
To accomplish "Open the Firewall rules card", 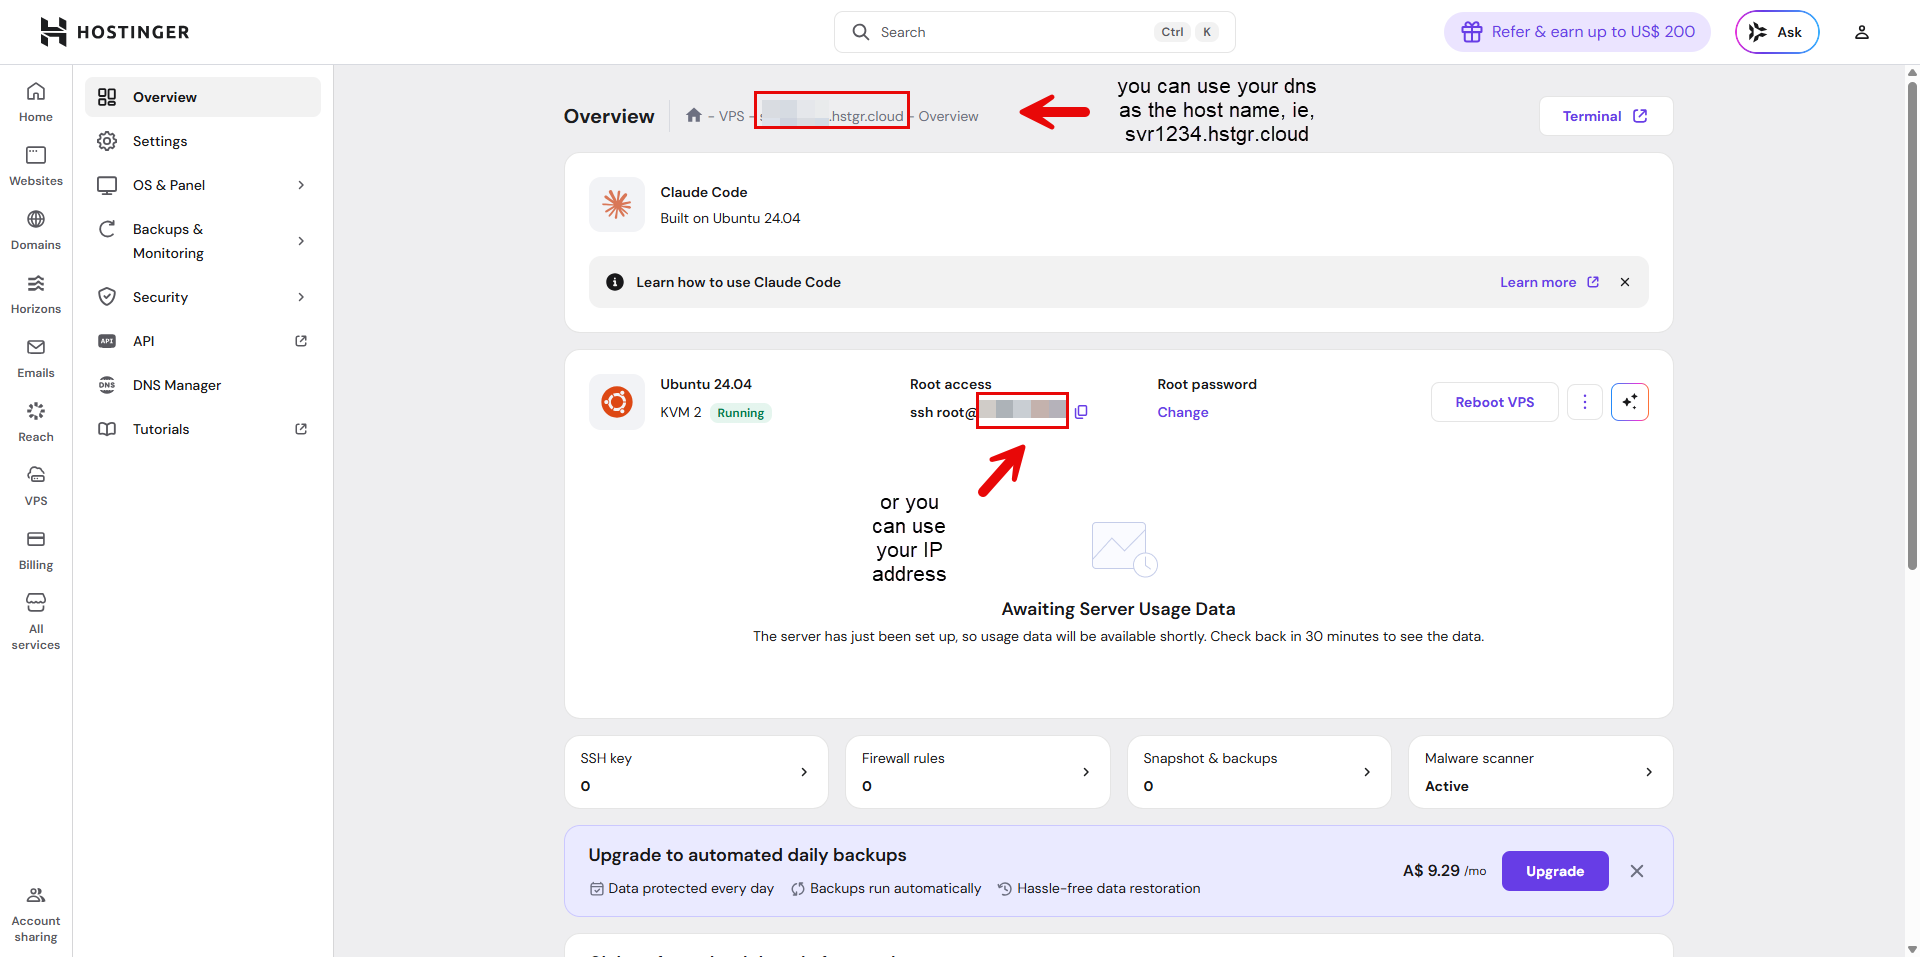I will [978, 772].
